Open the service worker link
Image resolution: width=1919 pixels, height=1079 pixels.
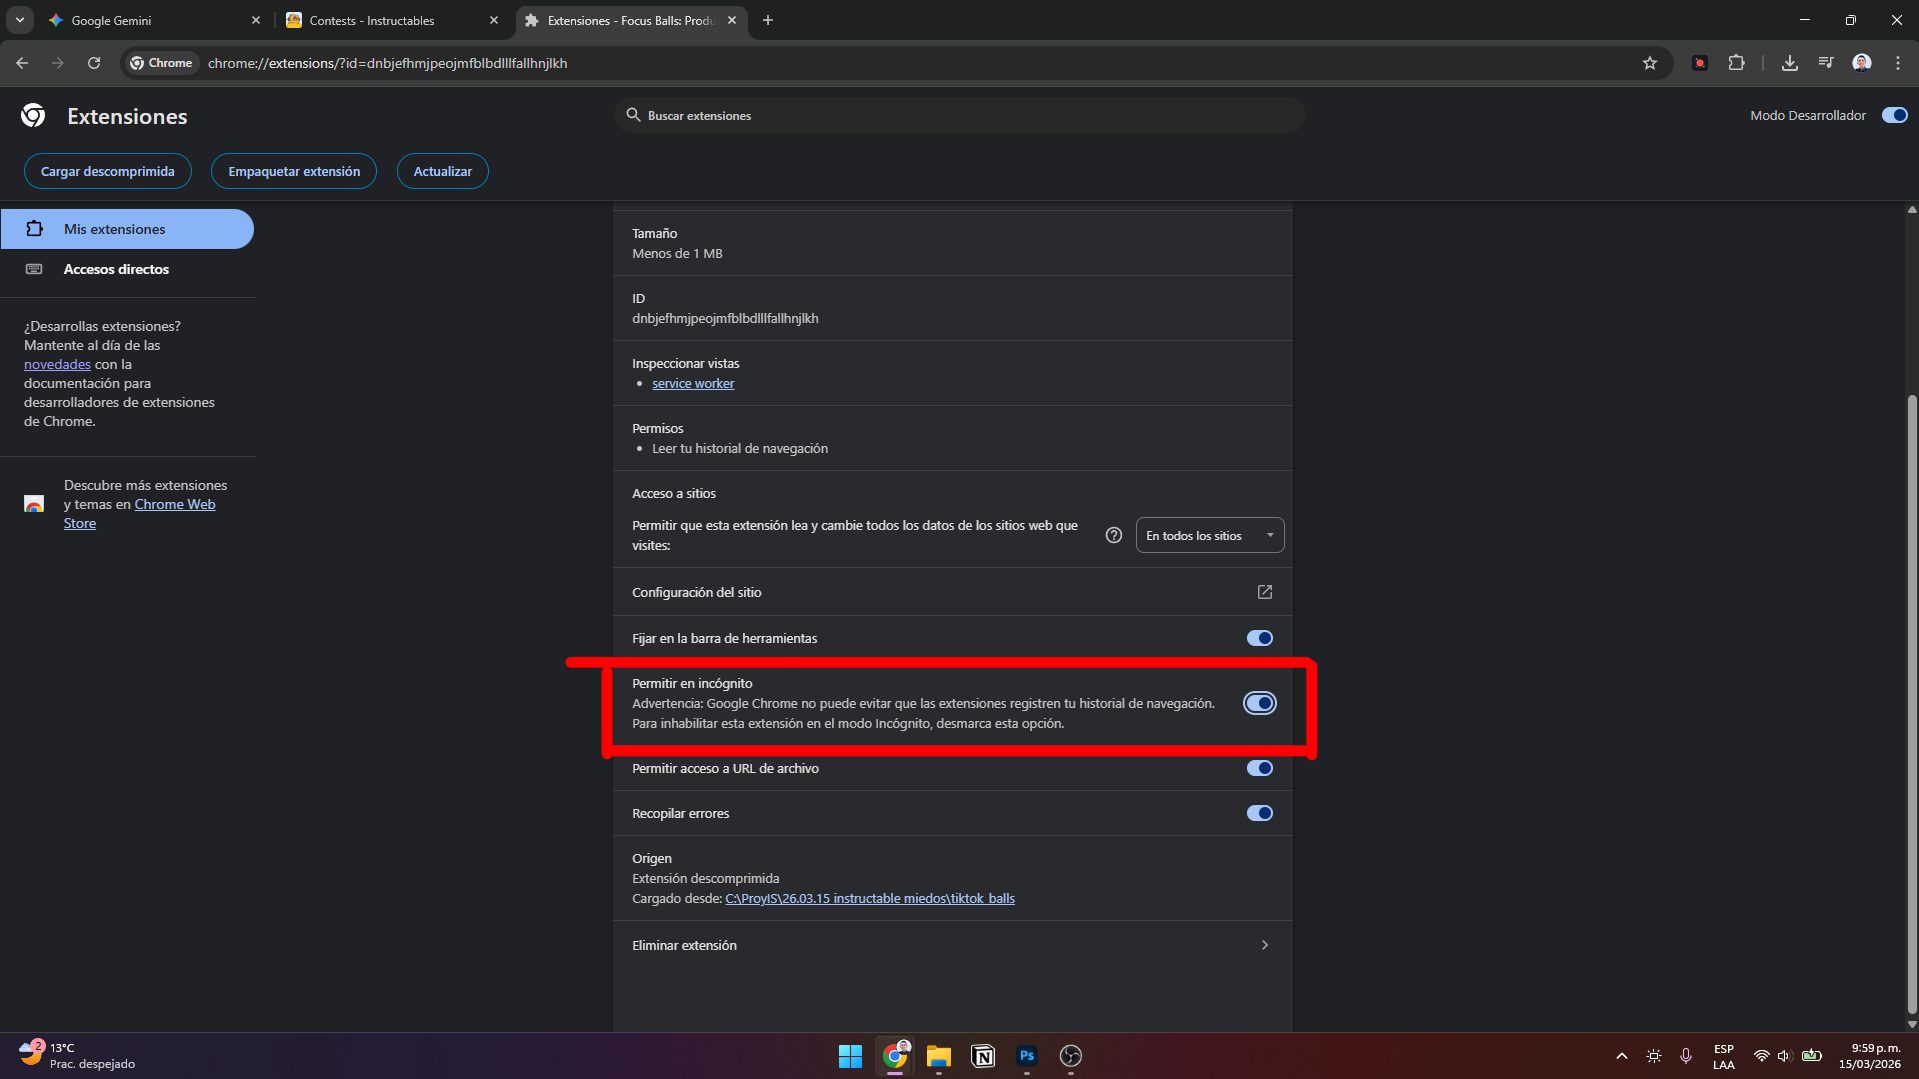pyautogui.click(x=693, y=383)
